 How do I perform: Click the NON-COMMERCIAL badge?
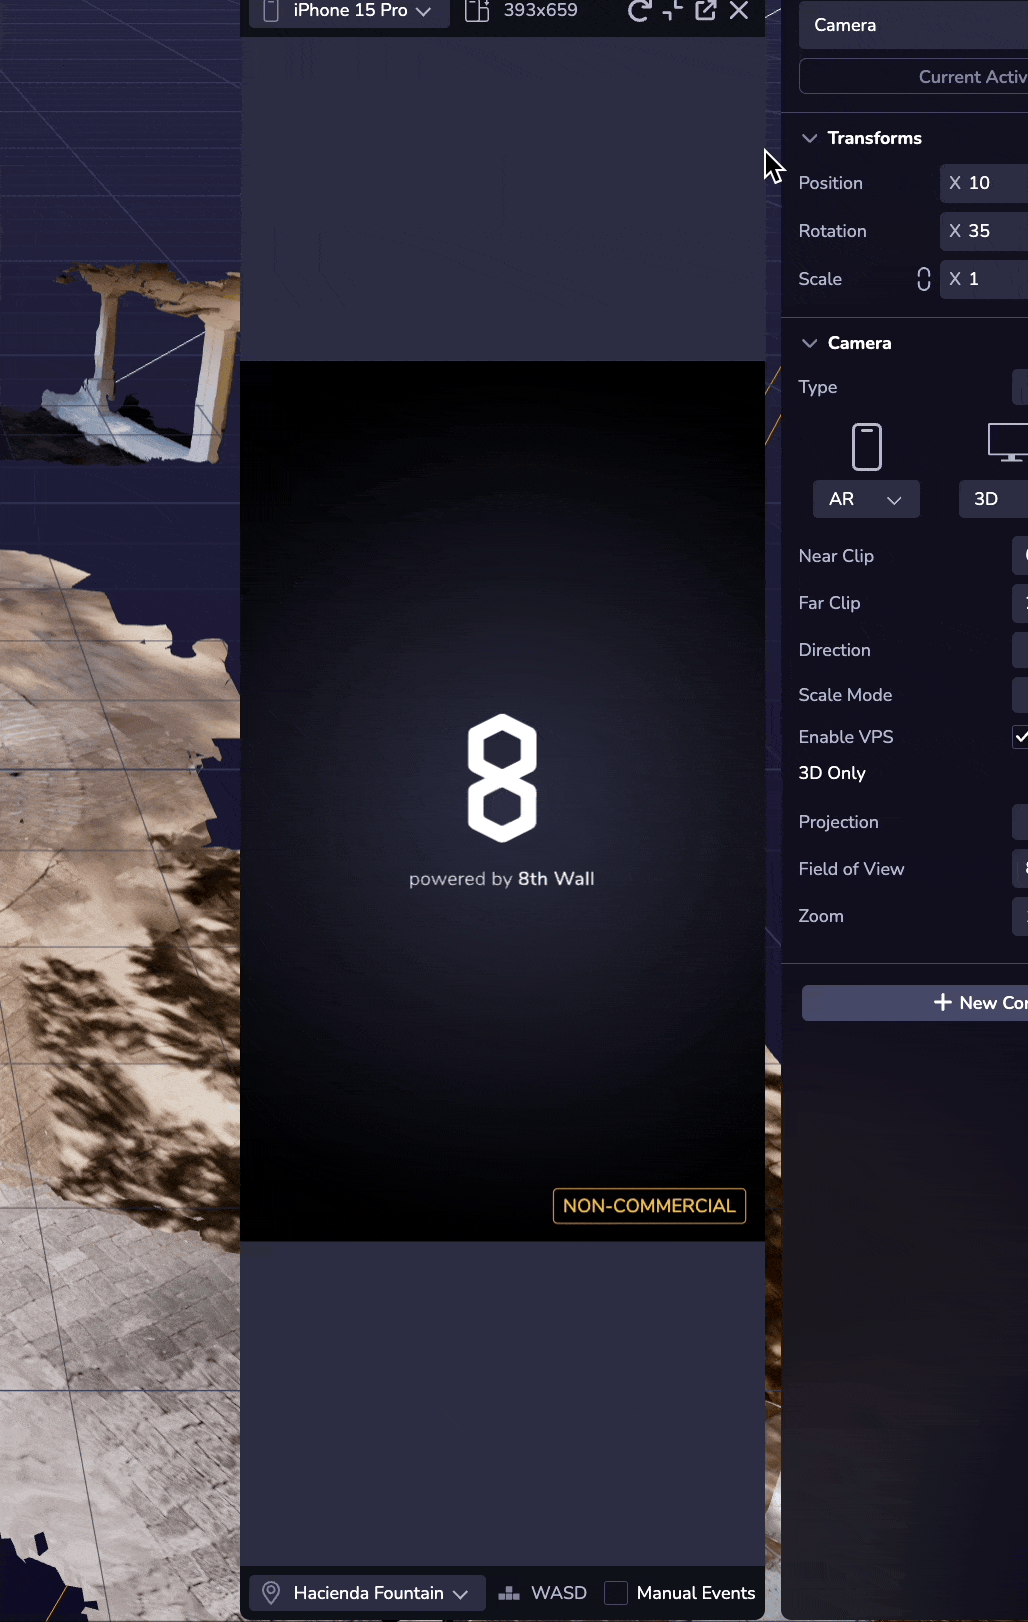point(649,1206)
